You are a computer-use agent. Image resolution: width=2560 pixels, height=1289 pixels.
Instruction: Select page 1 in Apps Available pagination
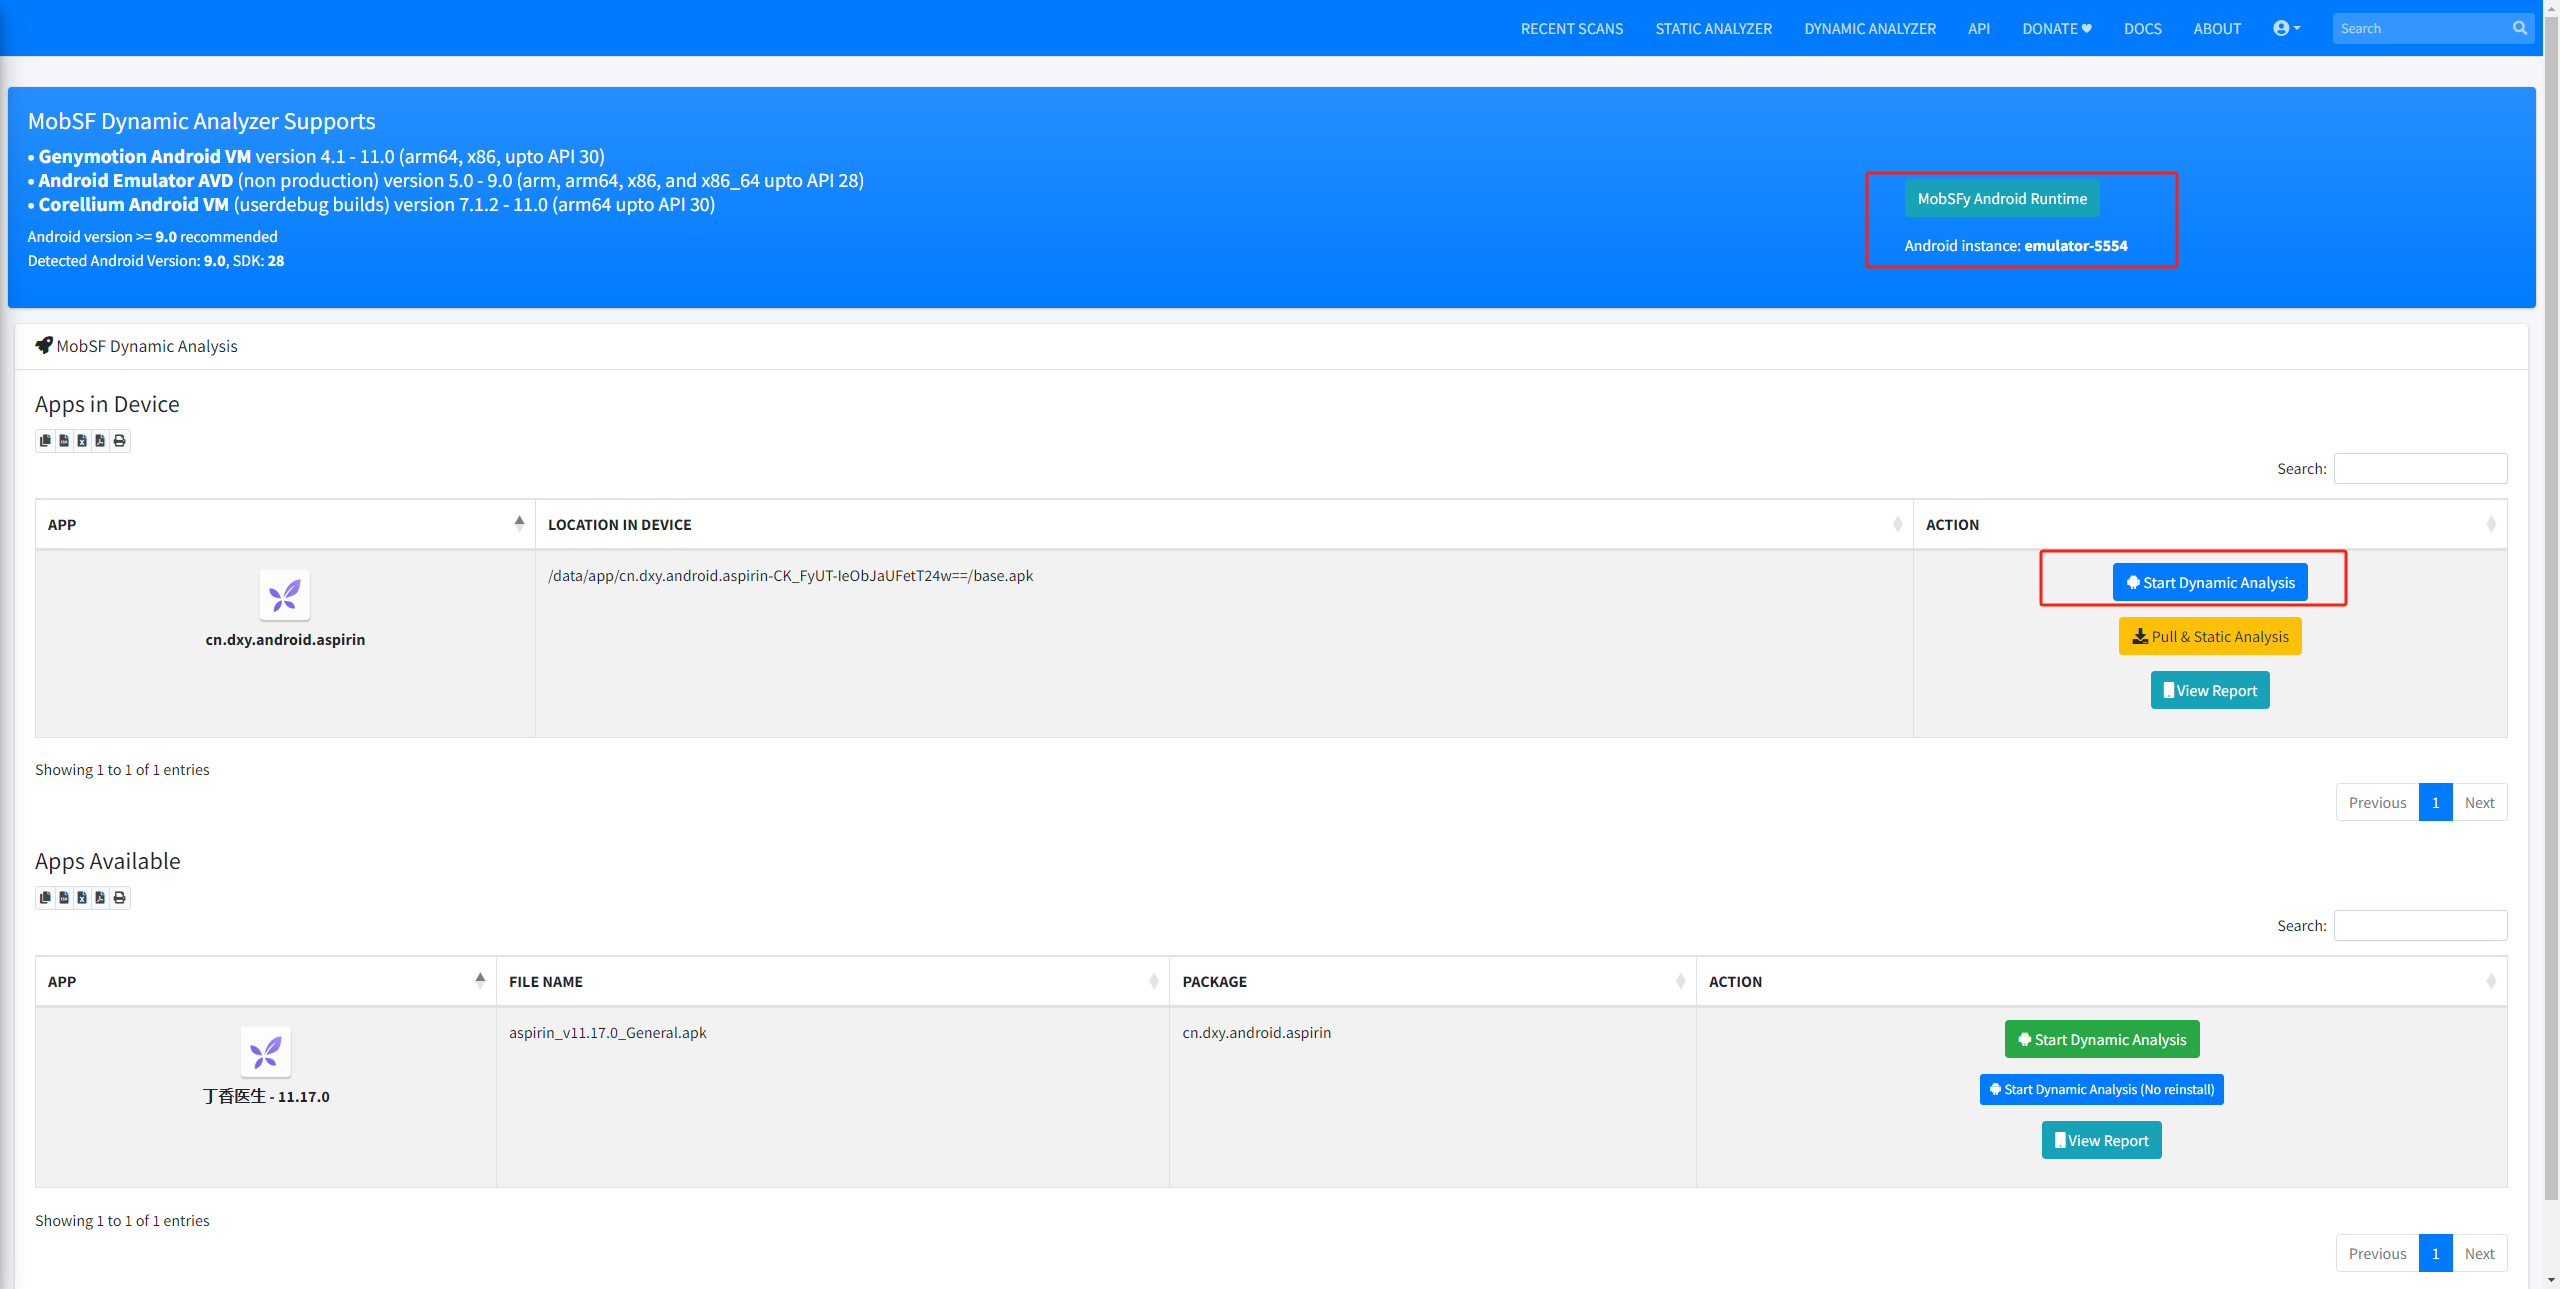coord(2435,1253)
